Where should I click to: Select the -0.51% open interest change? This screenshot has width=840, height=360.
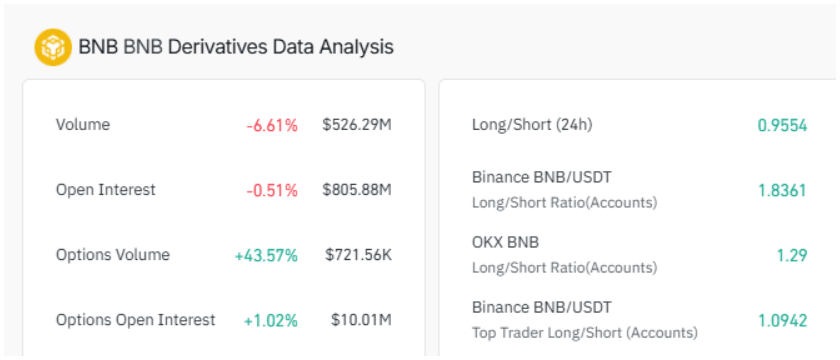272,190
